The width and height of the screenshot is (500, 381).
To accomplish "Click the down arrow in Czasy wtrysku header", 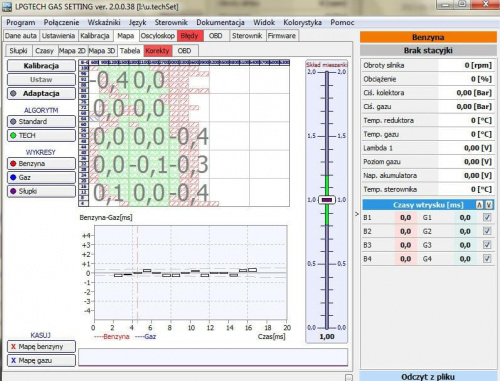I will point(488,205).
